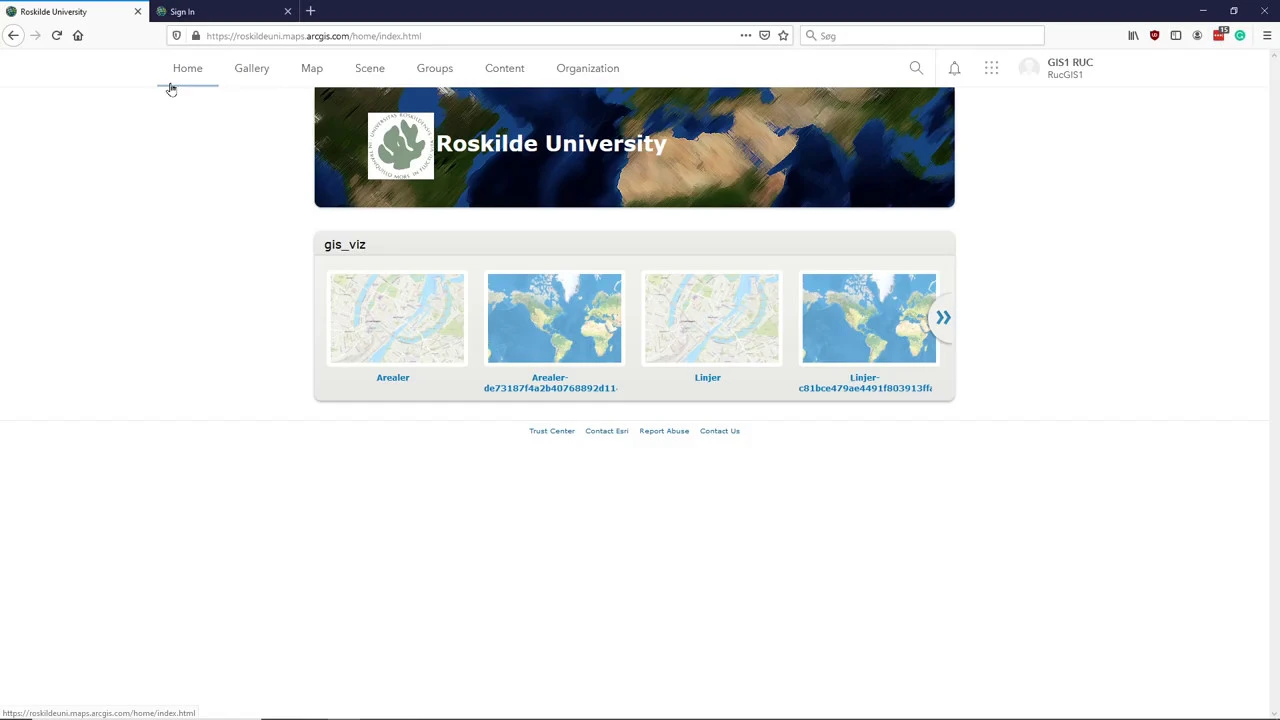This screenshot has height=720, width=1280.
Task: Click the GIS1 RUC username text
Action: 1070,62
